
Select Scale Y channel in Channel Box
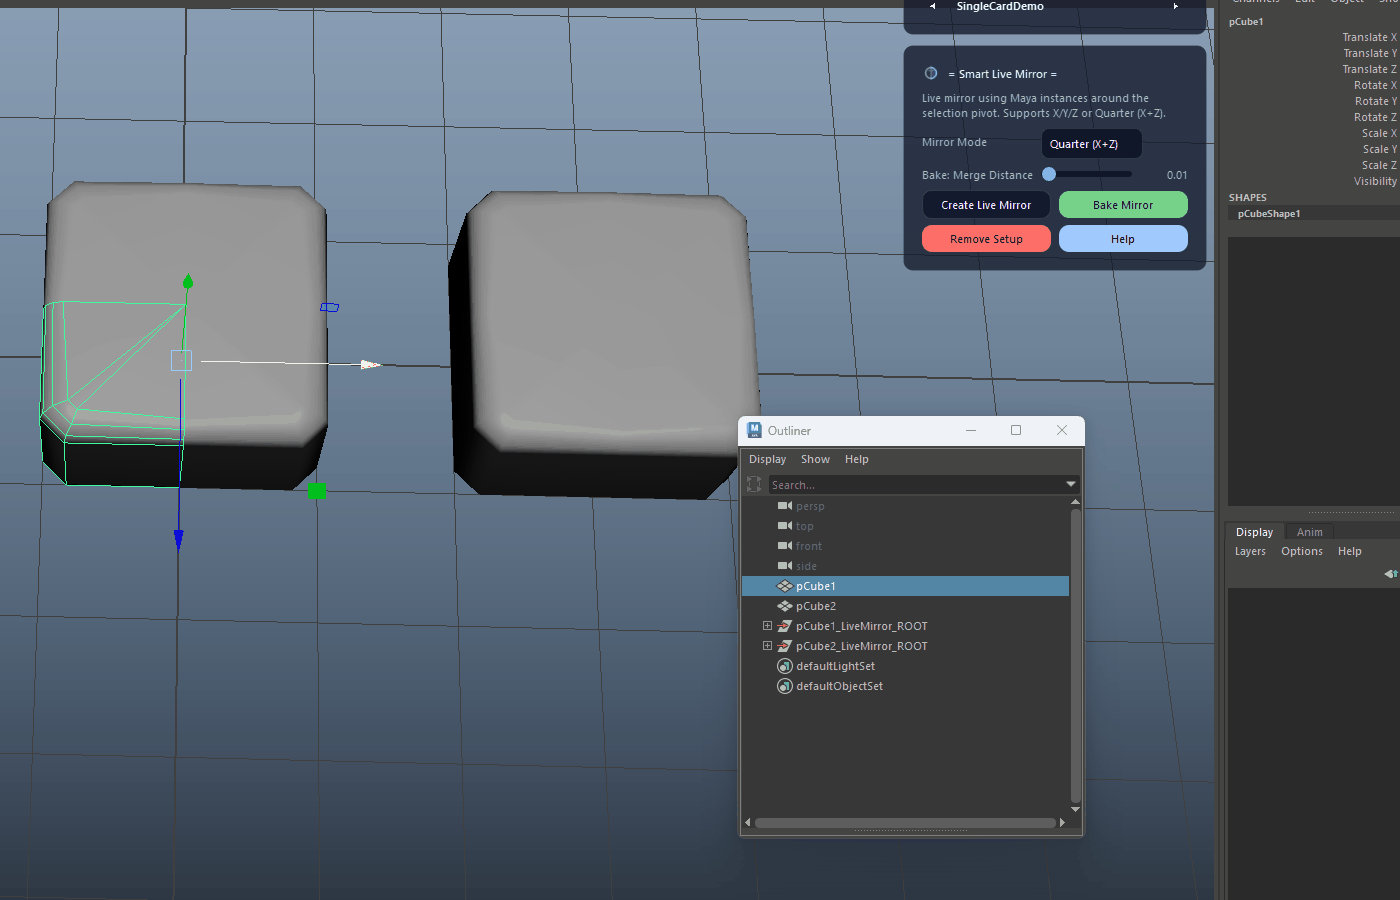click(x=1379, y=149)
